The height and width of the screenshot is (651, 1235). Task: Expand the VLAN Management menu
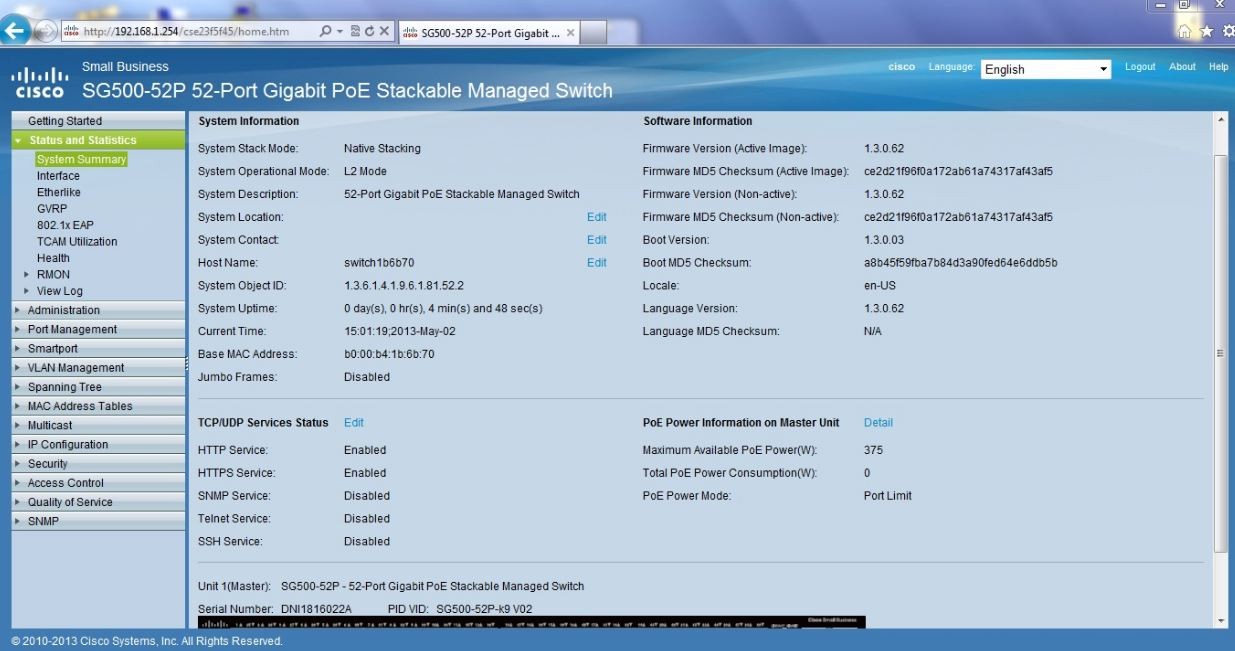click(98, 368)
